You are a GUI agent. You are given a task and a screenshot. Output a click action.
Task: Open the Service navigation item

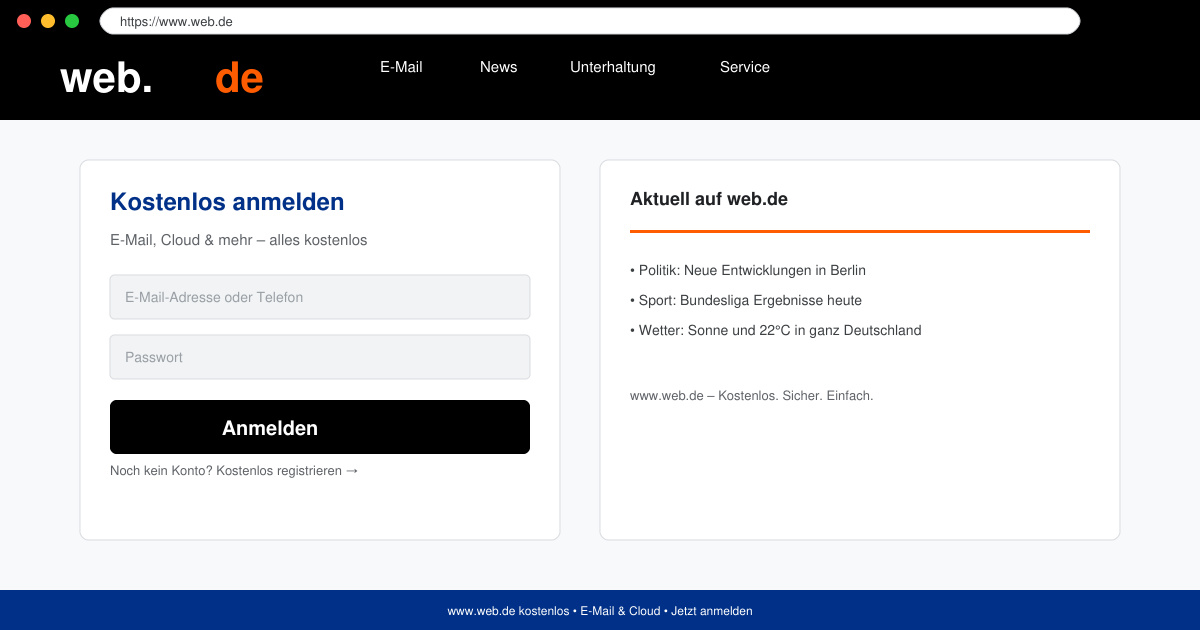point(745,67)
